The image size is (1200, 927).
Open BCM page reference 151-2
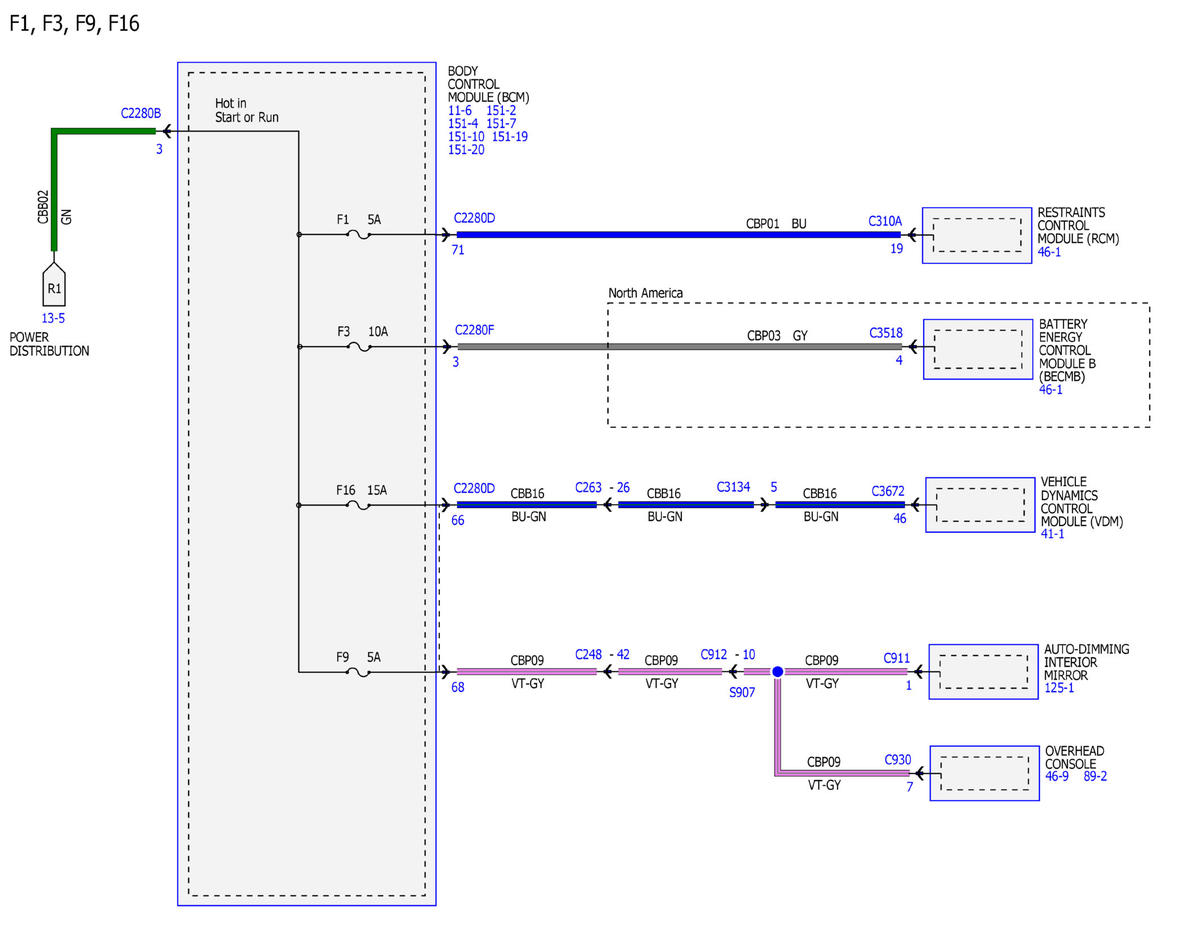(501, 111)
